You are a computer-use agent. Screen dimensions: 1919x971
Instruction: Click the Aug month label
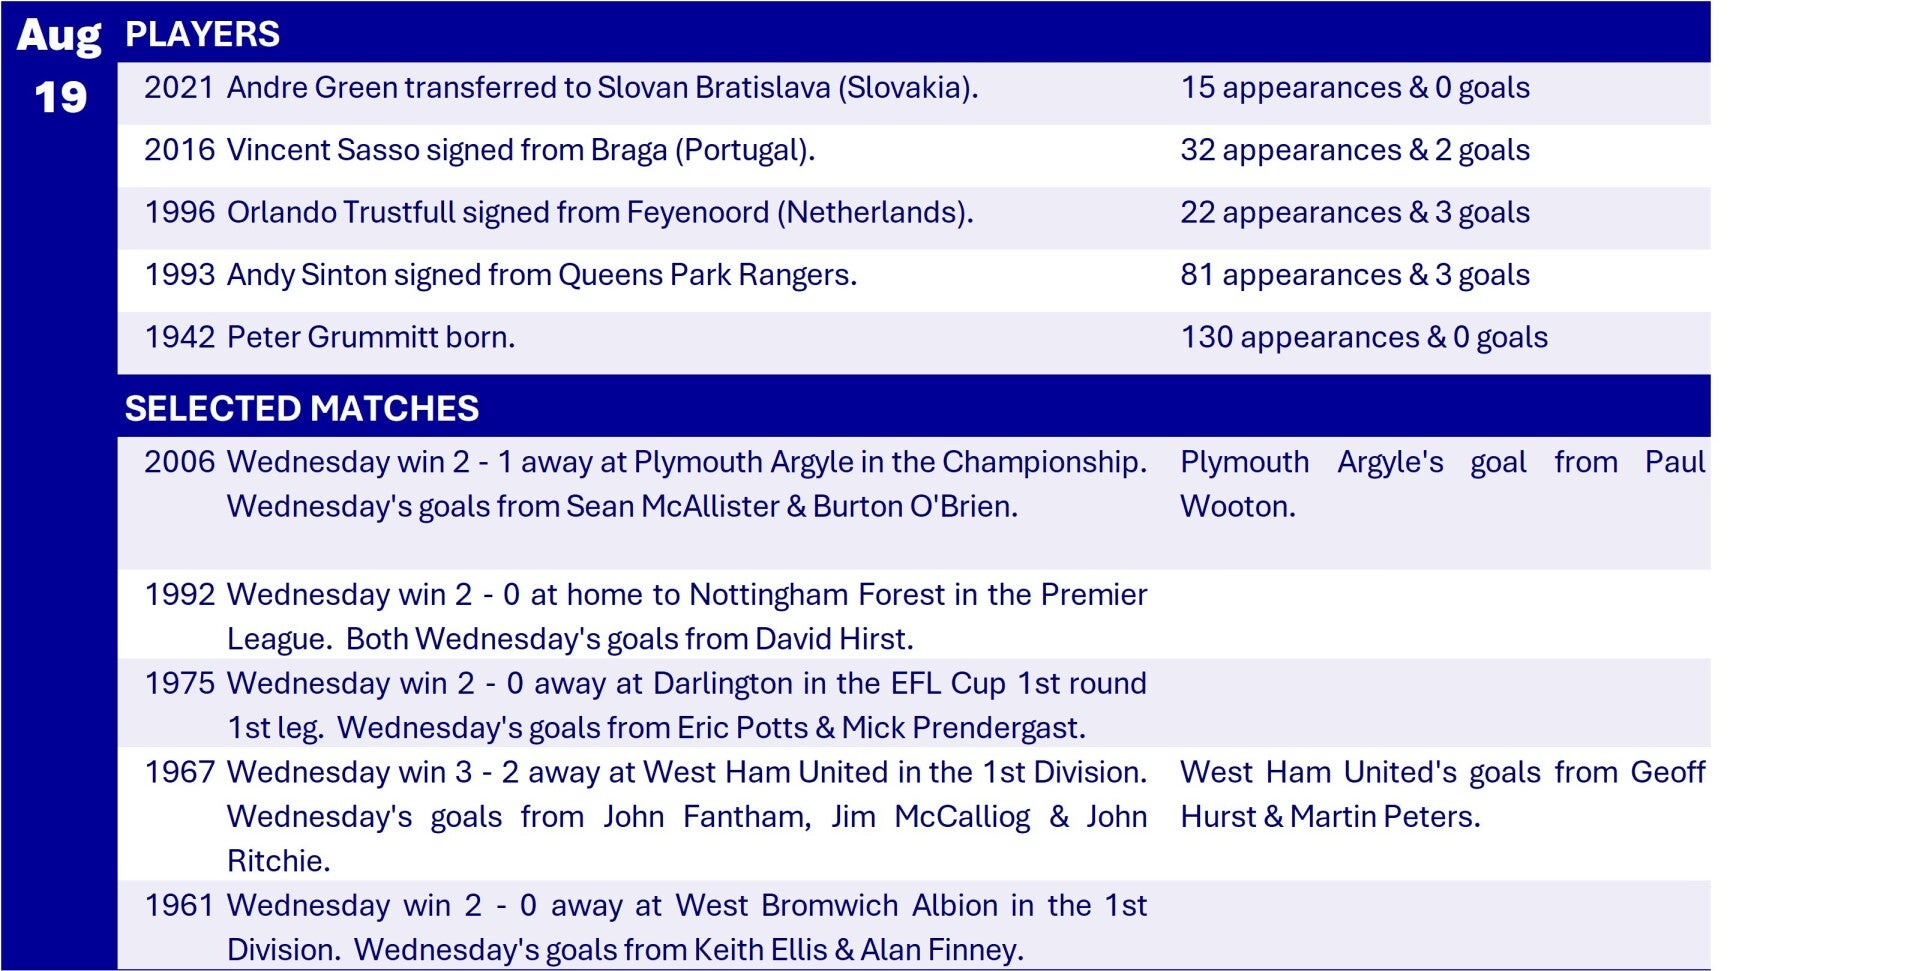(59, 36)
